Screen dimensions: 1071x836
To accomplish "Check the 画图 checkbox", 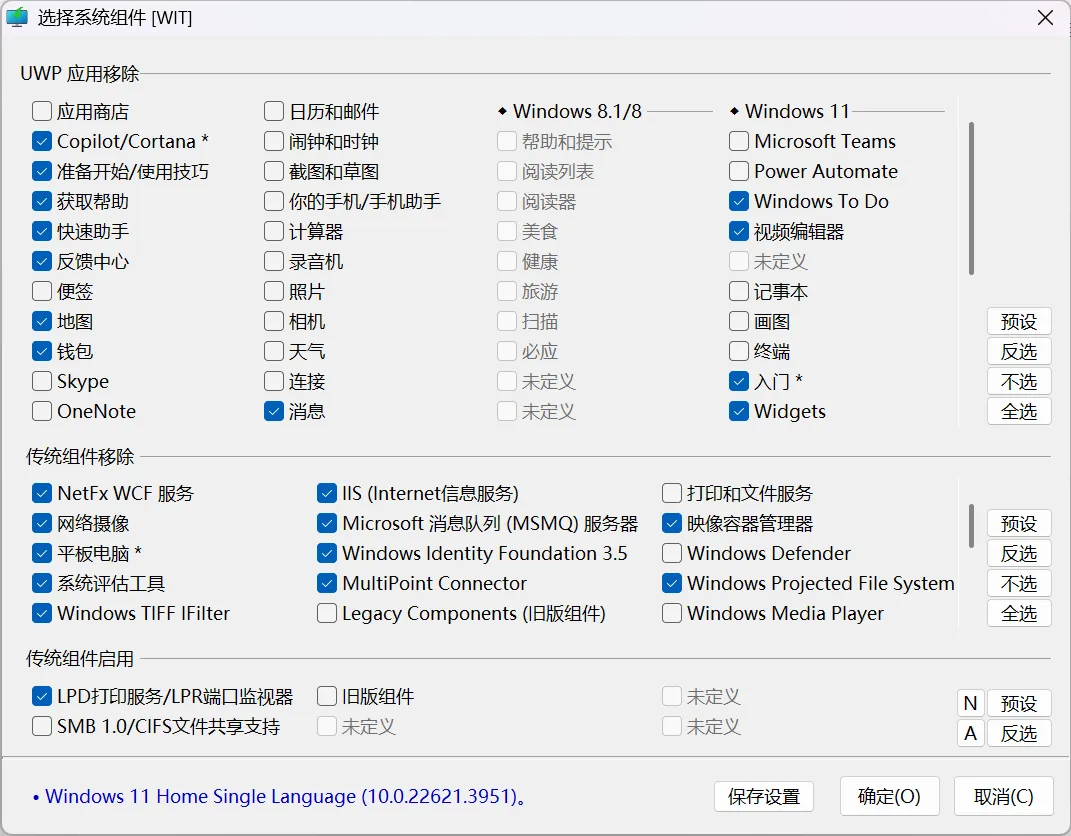I will [x=739, y=322].
